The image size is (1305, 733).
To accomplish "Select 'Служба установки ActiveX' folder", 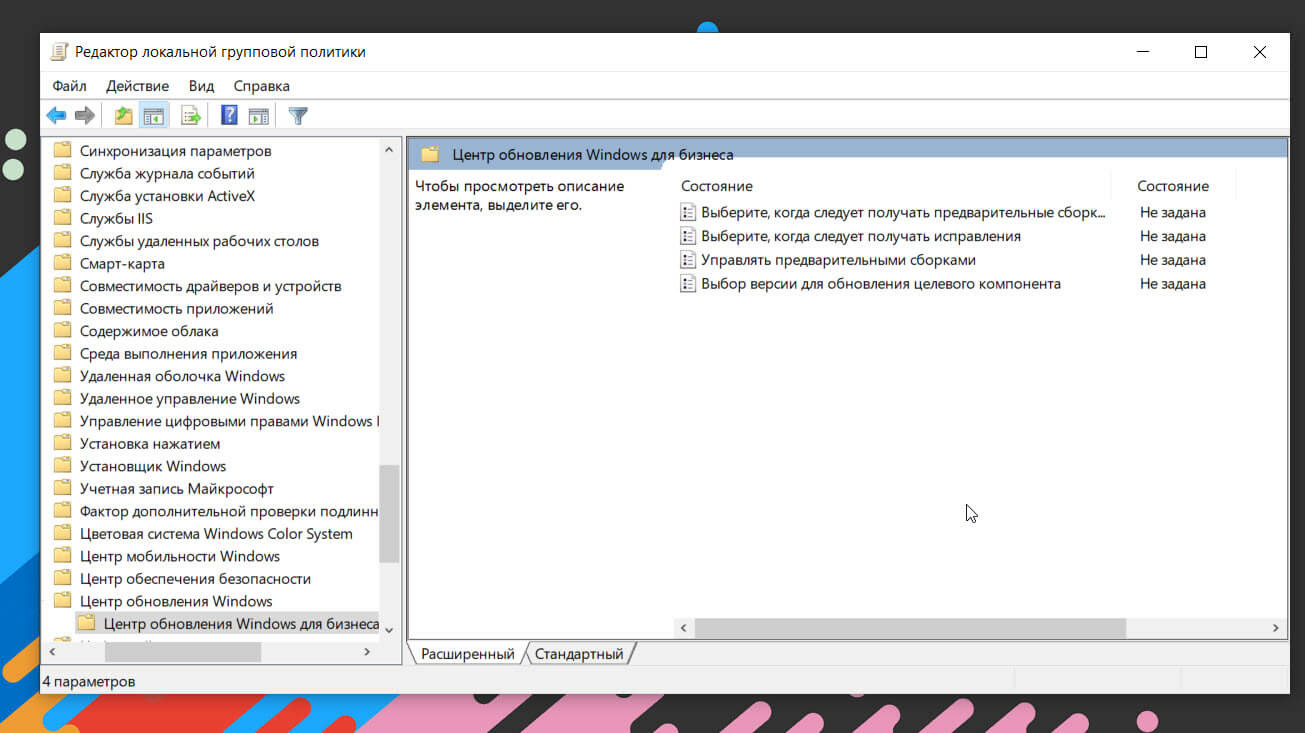I will point(167,196).
